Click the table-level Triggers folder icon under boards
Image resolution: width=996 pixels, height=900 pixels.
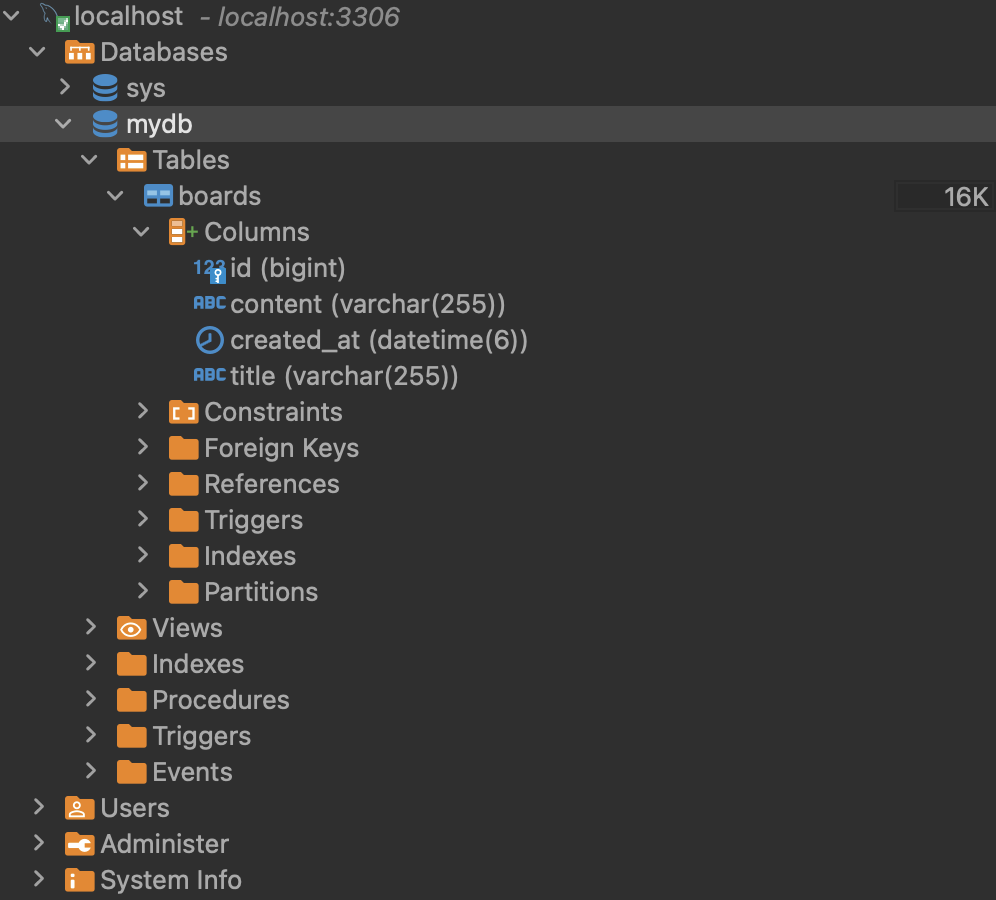pos(184,520)
